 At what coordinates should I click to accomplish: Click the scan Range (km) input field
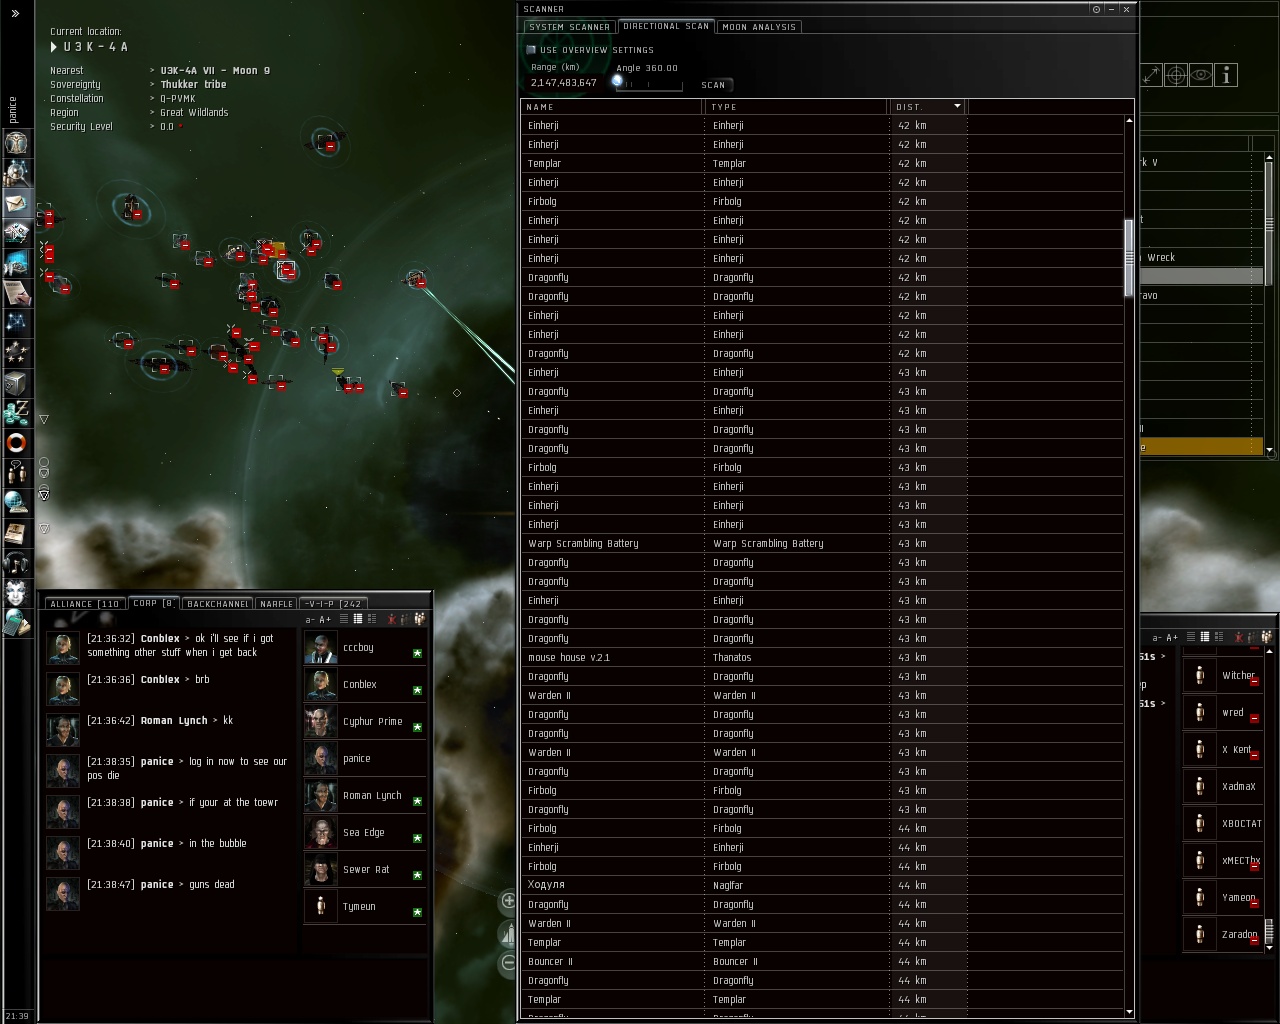tap(565, 83)
